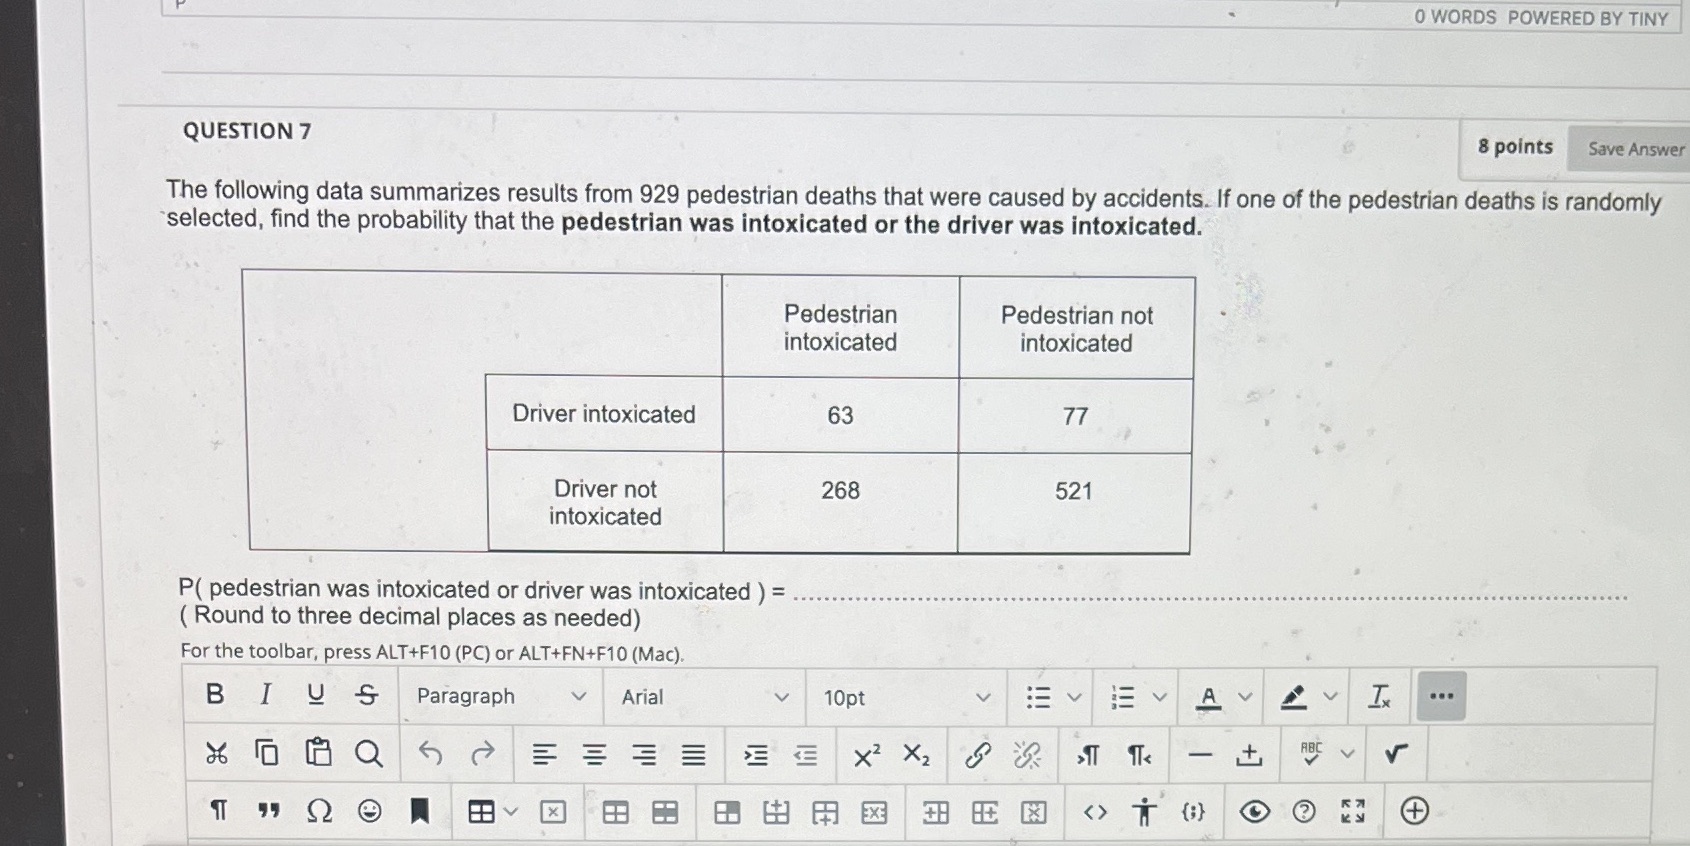1690x846 pixels.
Task: Insert an anchor bookmark
Action: click(x=419, y=810)
